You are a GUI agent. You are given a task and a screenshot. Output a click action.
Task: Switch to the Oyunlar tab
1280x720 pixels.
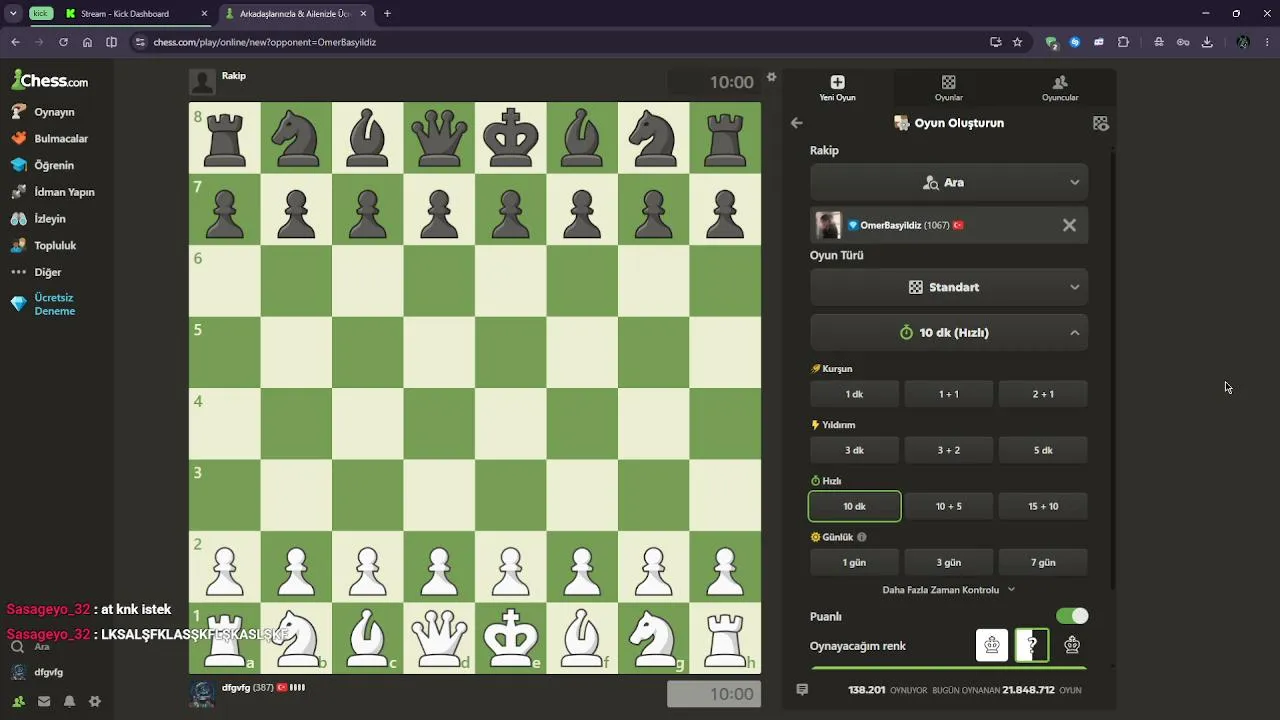(949, 88)
